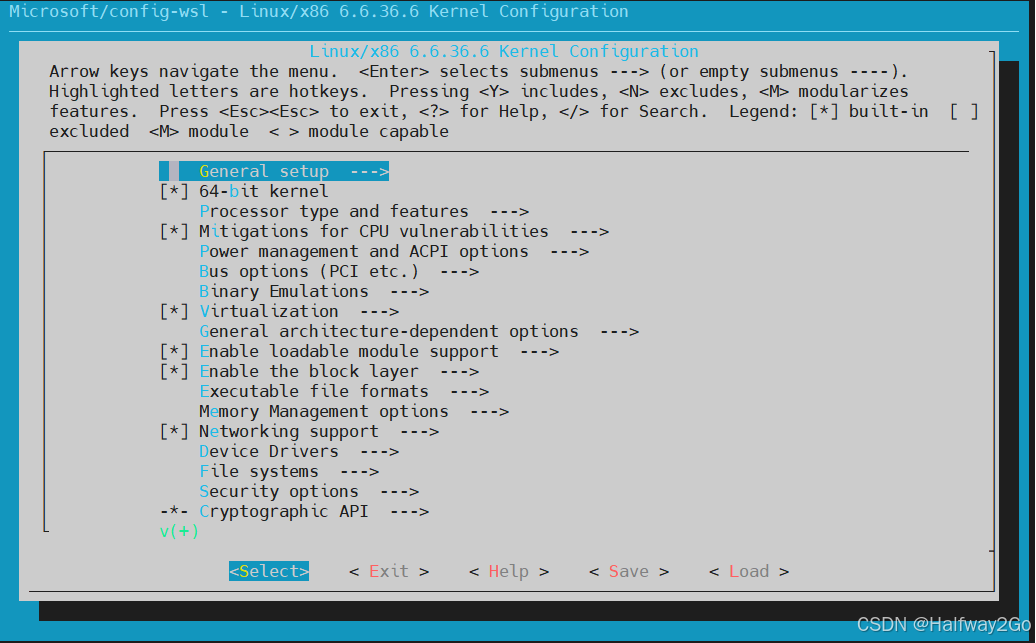Choose the Exit button

click(389, 571)
